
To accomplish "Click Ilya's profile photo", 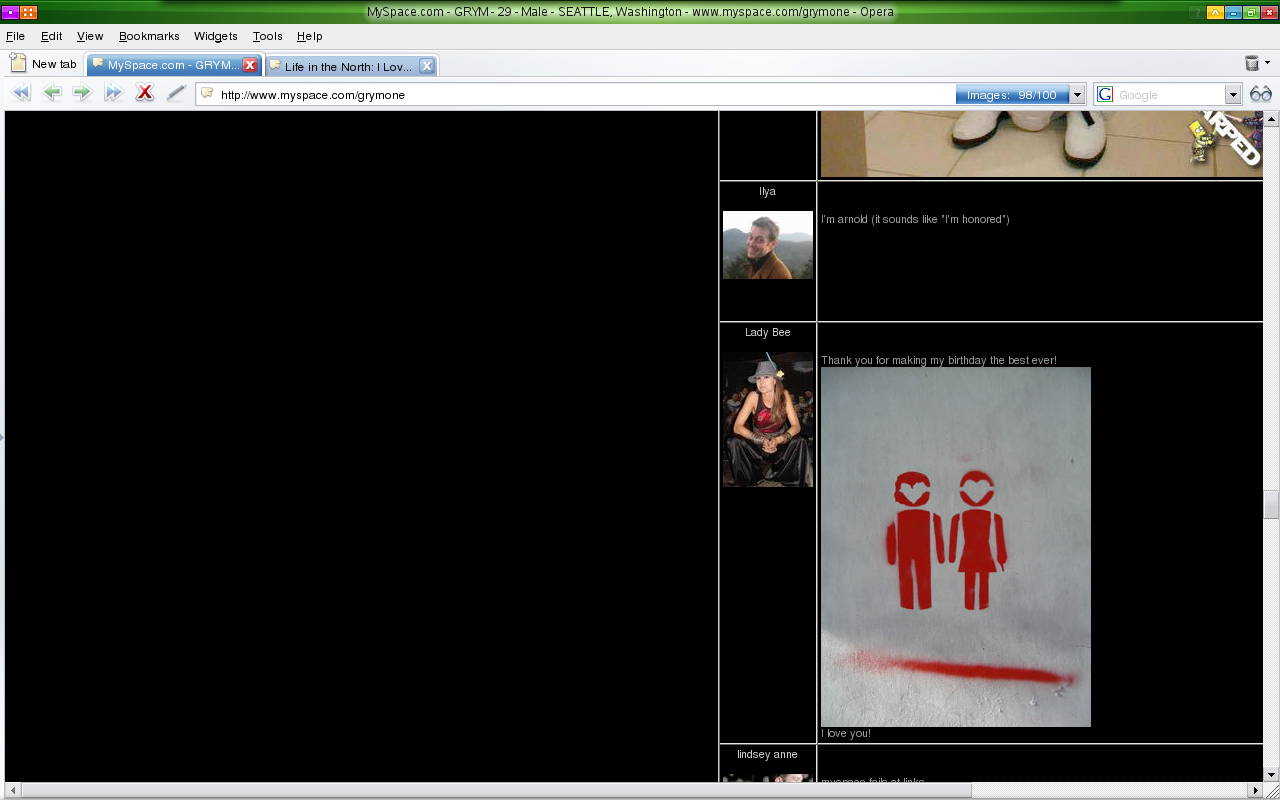I will [768, 245].
